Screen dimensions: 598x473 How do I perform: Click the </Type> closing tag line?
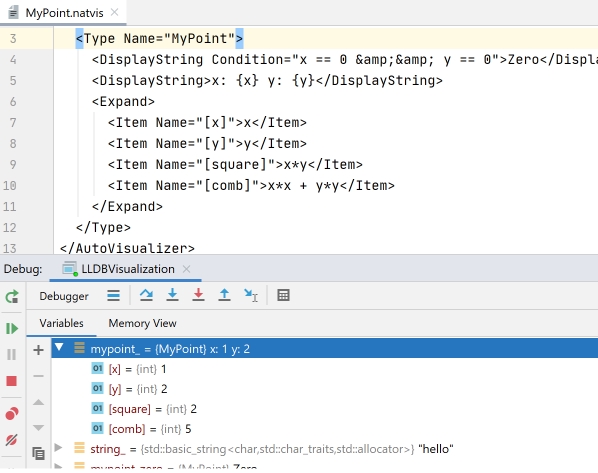tap(103, 228)
